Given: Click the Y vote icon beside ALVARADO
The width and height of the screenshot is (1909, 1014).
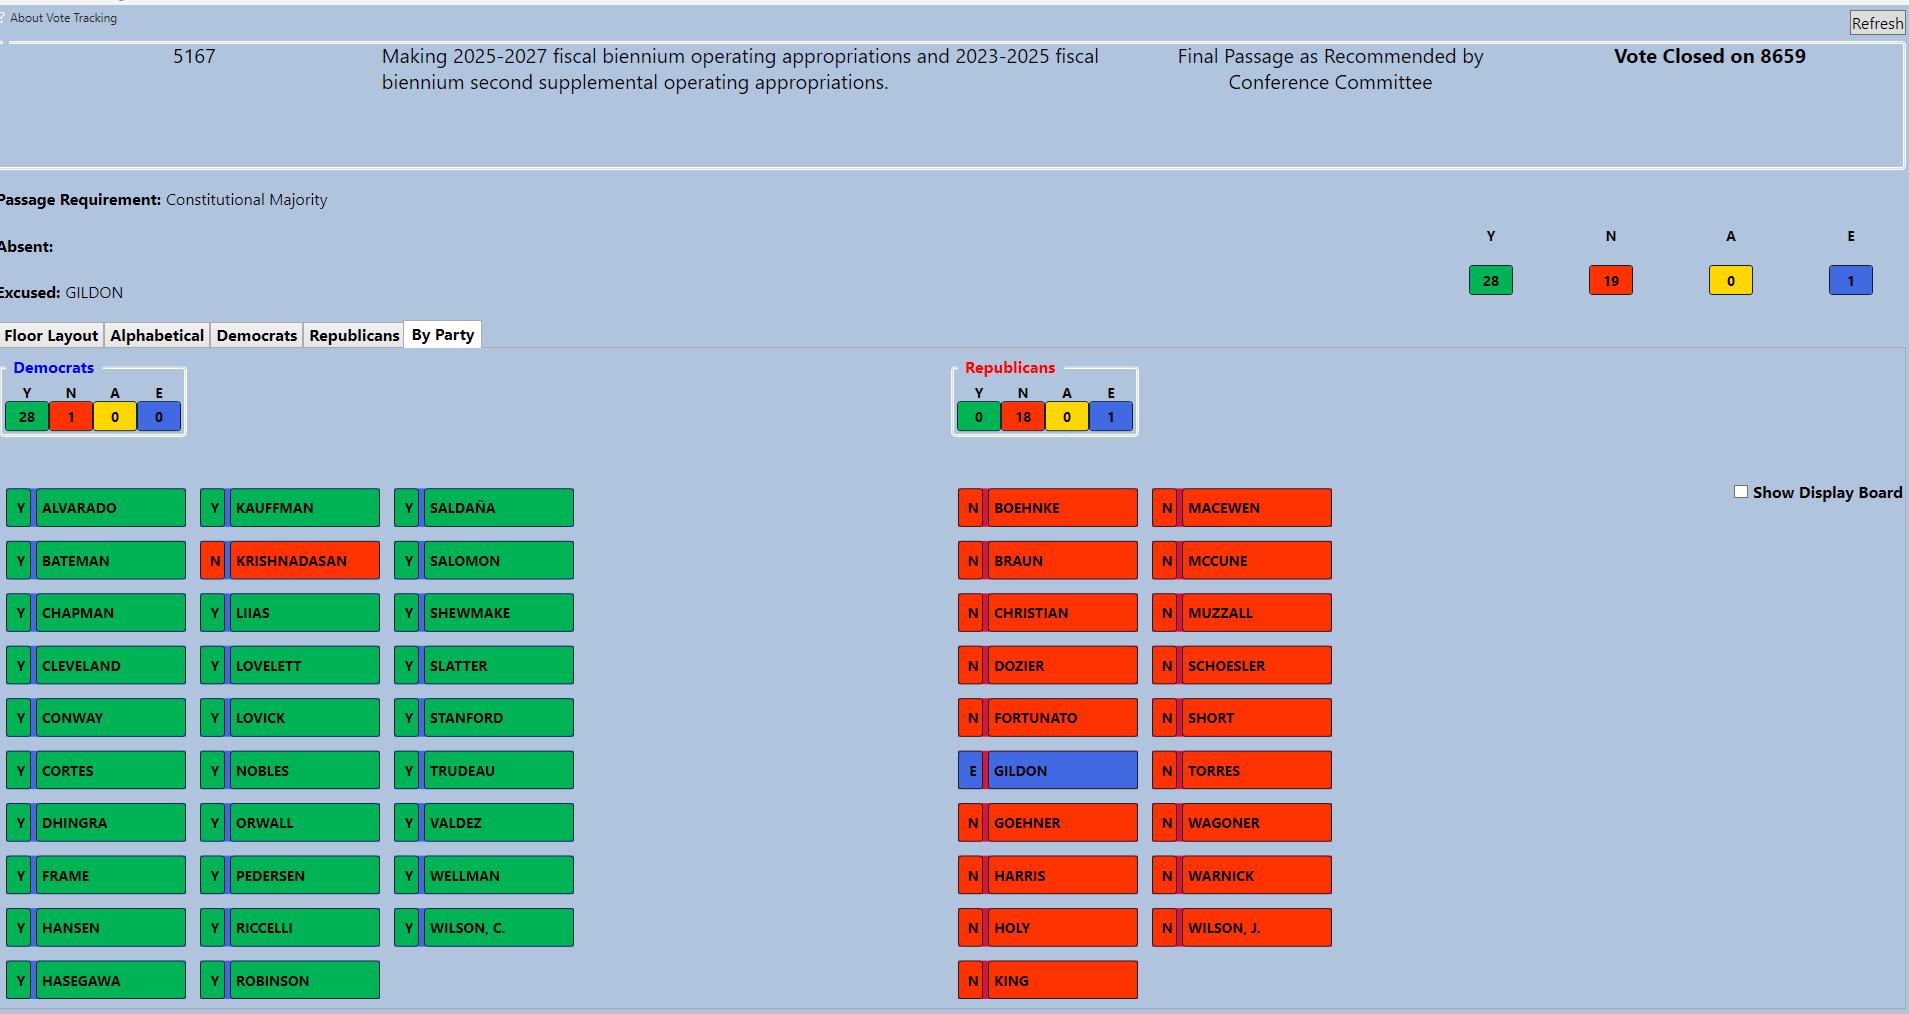Looking at the screenshot, I should pyautogui.click(x=20, y=508).
